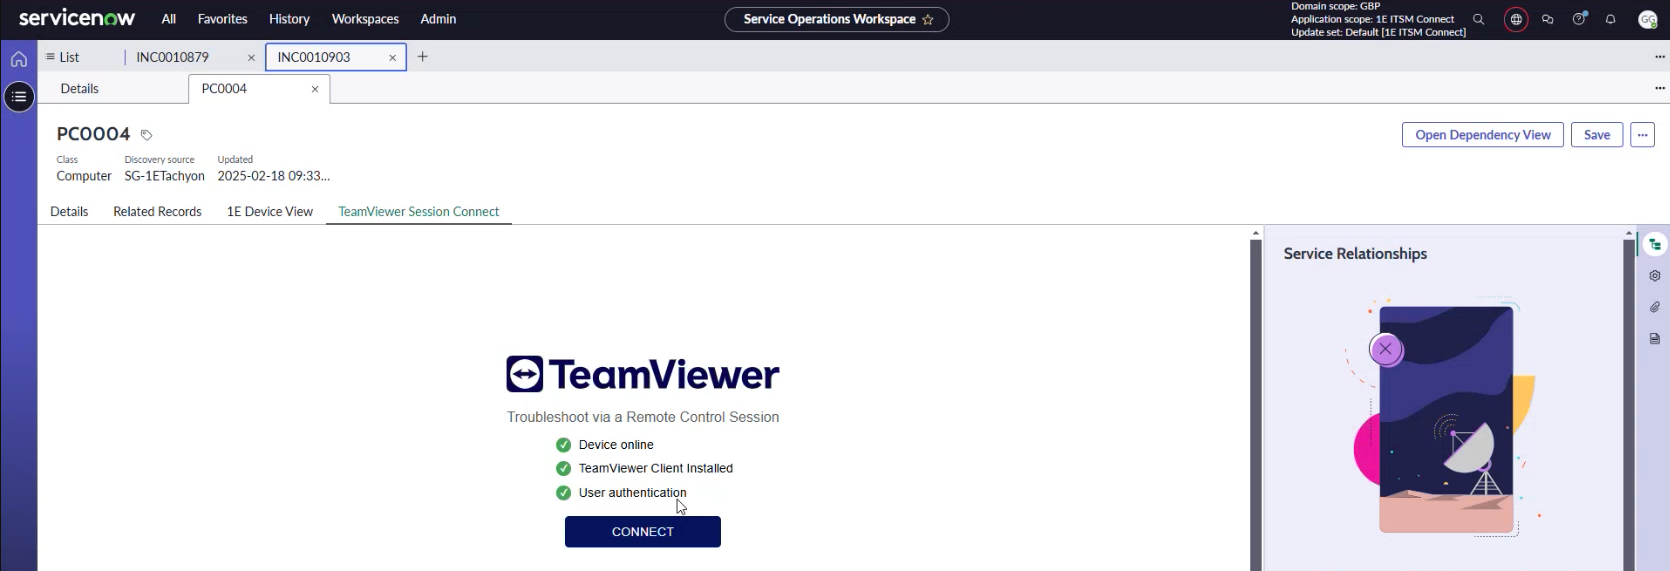Open the global search magnifier icon
1670x571 pixels.
pos(1478,19)
